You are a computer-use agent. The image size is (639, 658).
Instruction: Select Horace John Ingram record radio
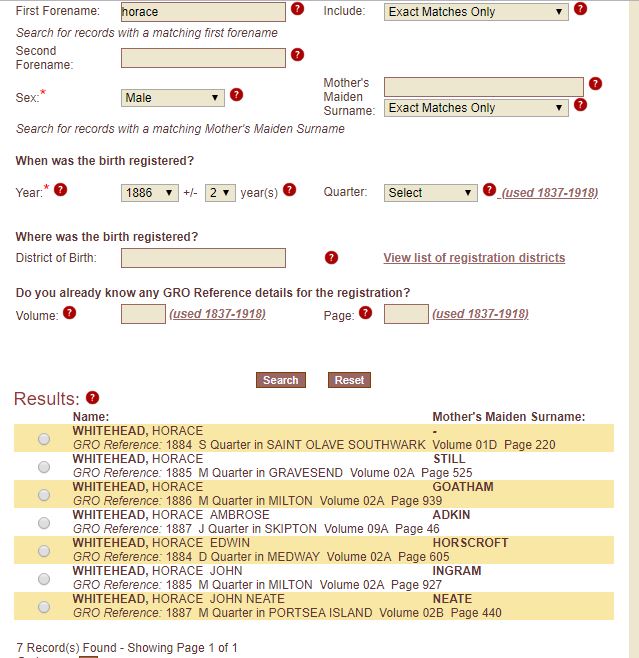pyautogui.click(x=44, y=579)
